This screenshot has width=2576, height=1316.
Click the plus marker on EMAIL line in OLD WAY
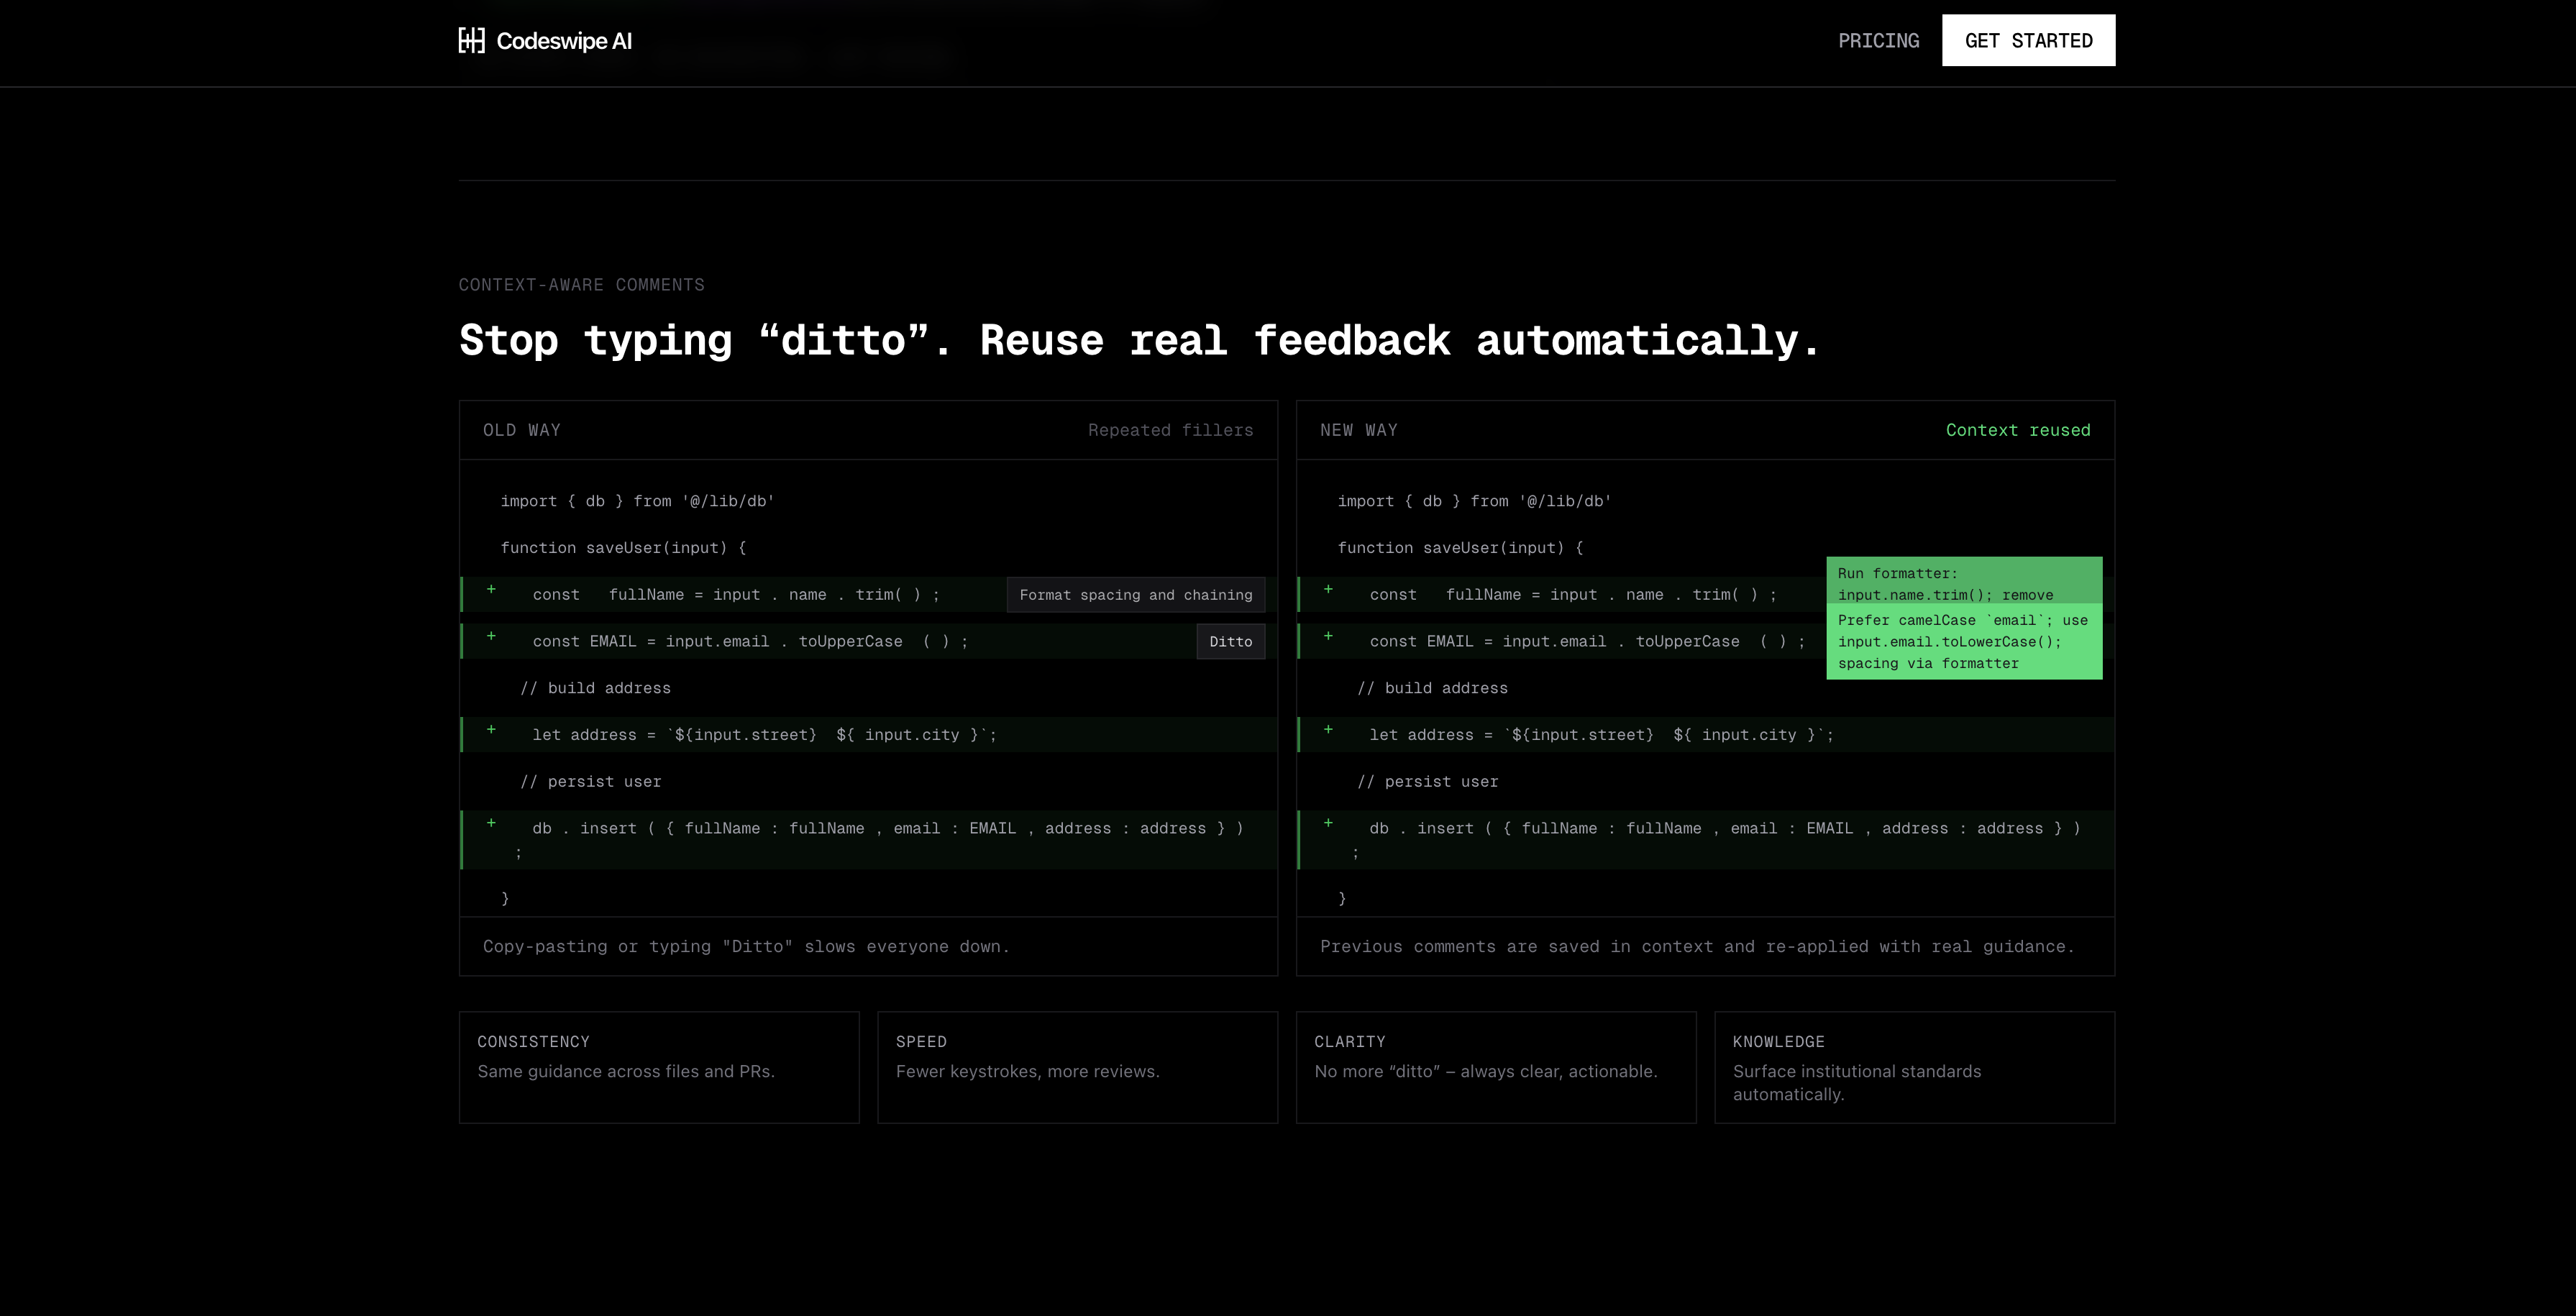pos(491,636)
